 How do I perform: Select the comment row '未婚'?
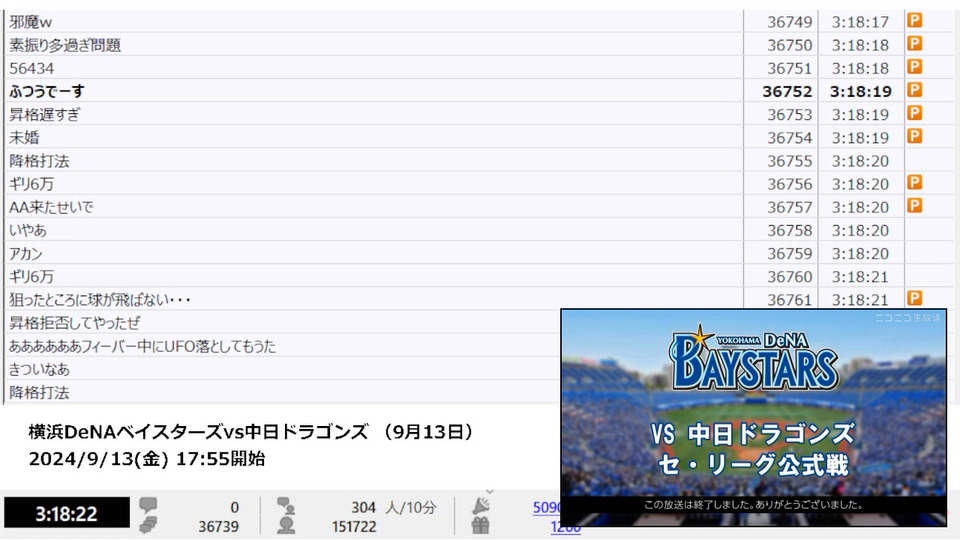[373, 138]
